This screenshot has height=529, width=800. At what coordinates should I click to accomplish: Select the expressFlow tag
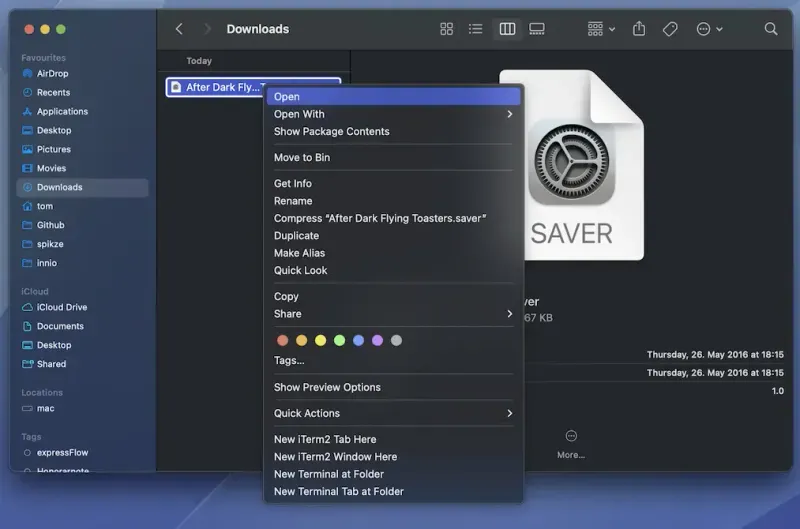[83, 452]
